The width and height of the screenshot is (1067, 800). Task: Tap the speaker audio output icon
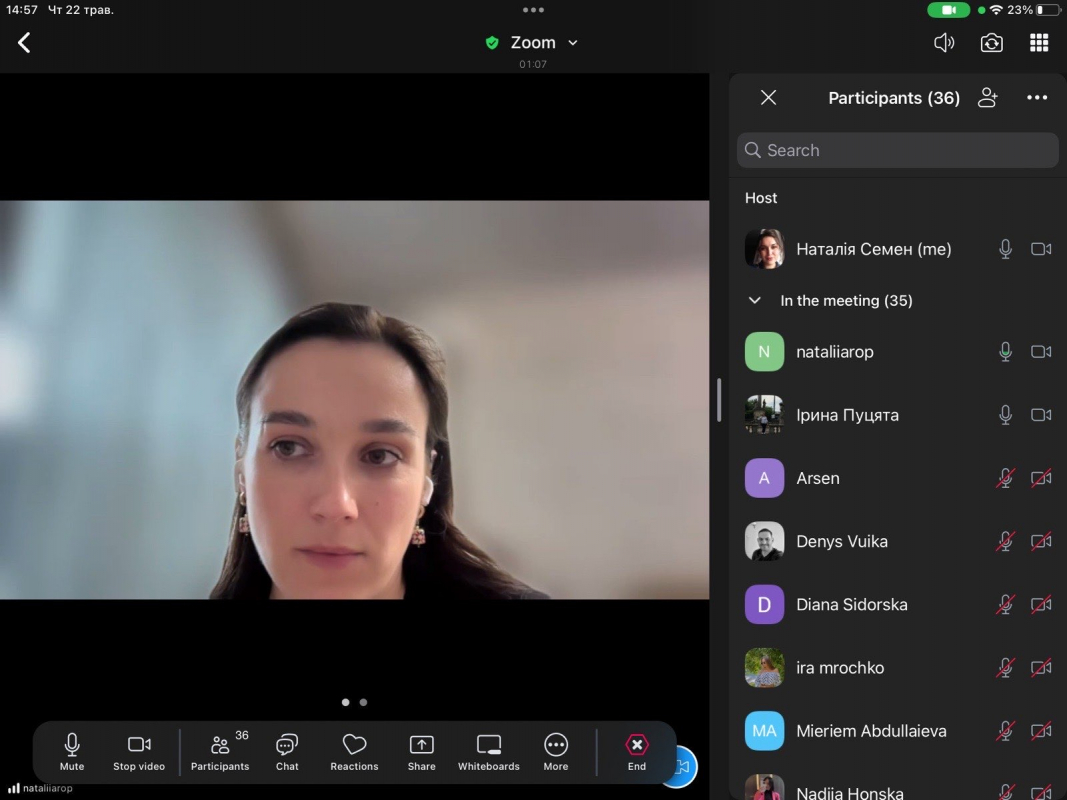pos(943,43)
